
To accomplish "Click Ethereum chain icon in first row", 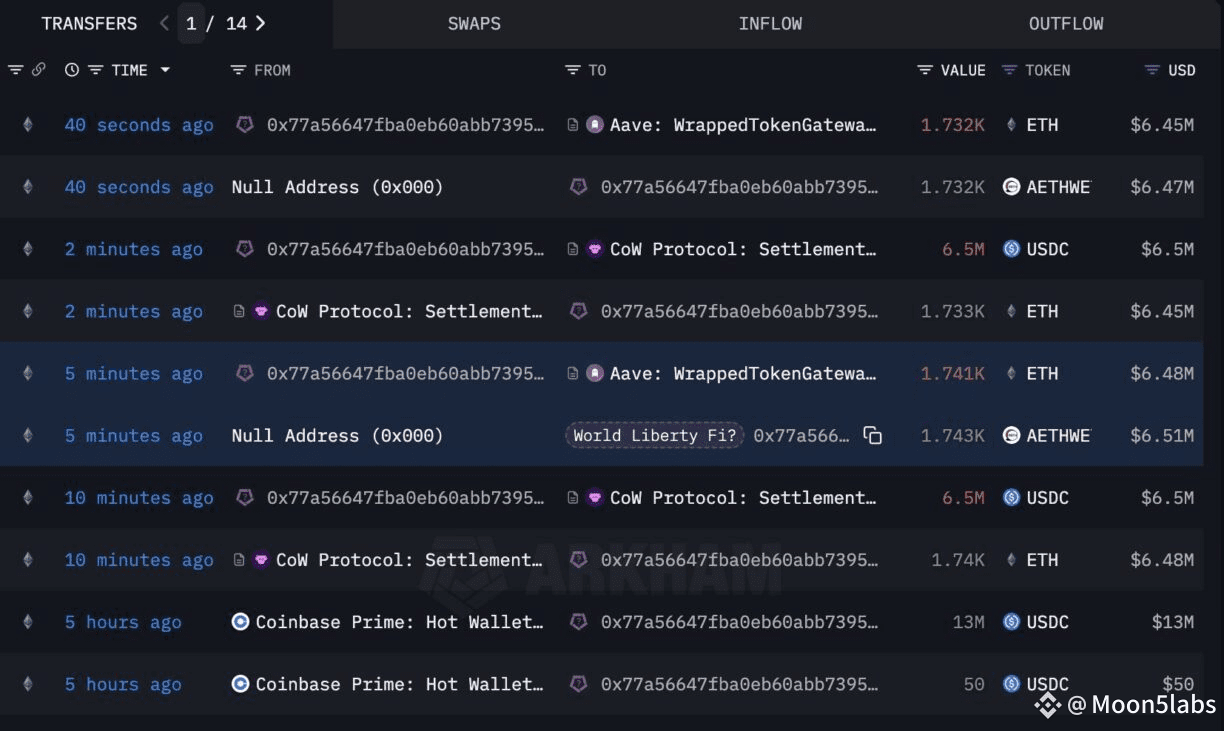I will [x=27, y=125].
